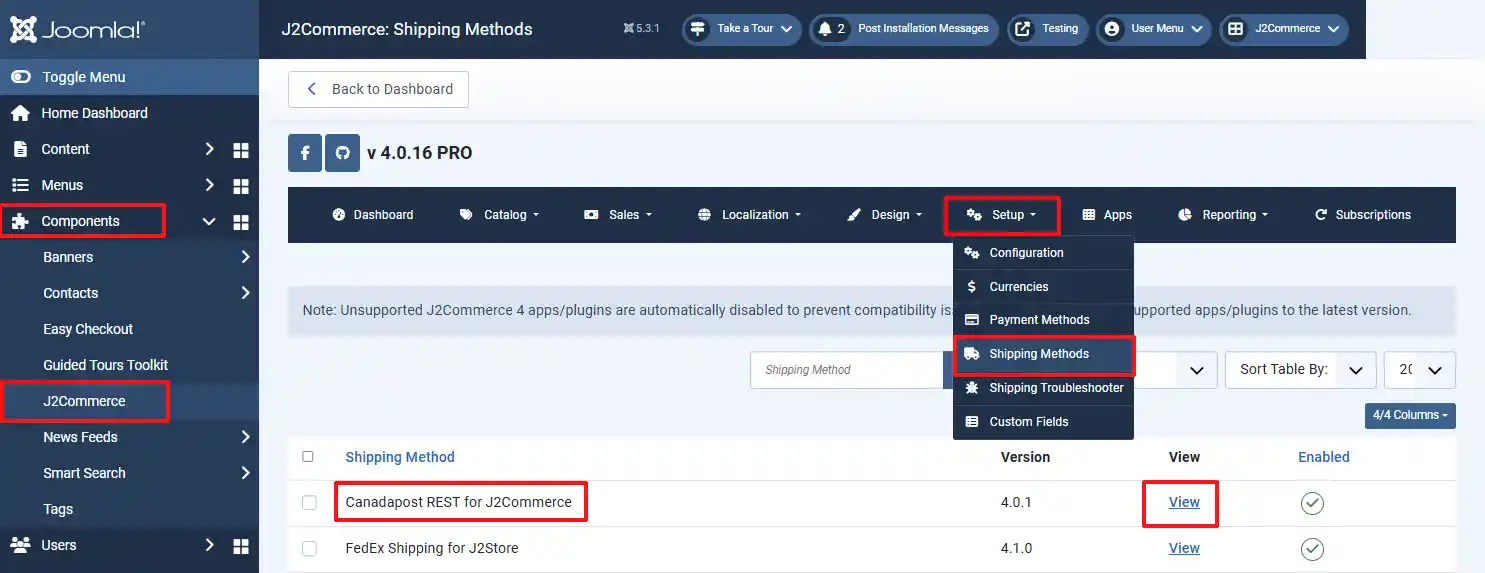Open the list limit dropdown

click(1420, 370)
